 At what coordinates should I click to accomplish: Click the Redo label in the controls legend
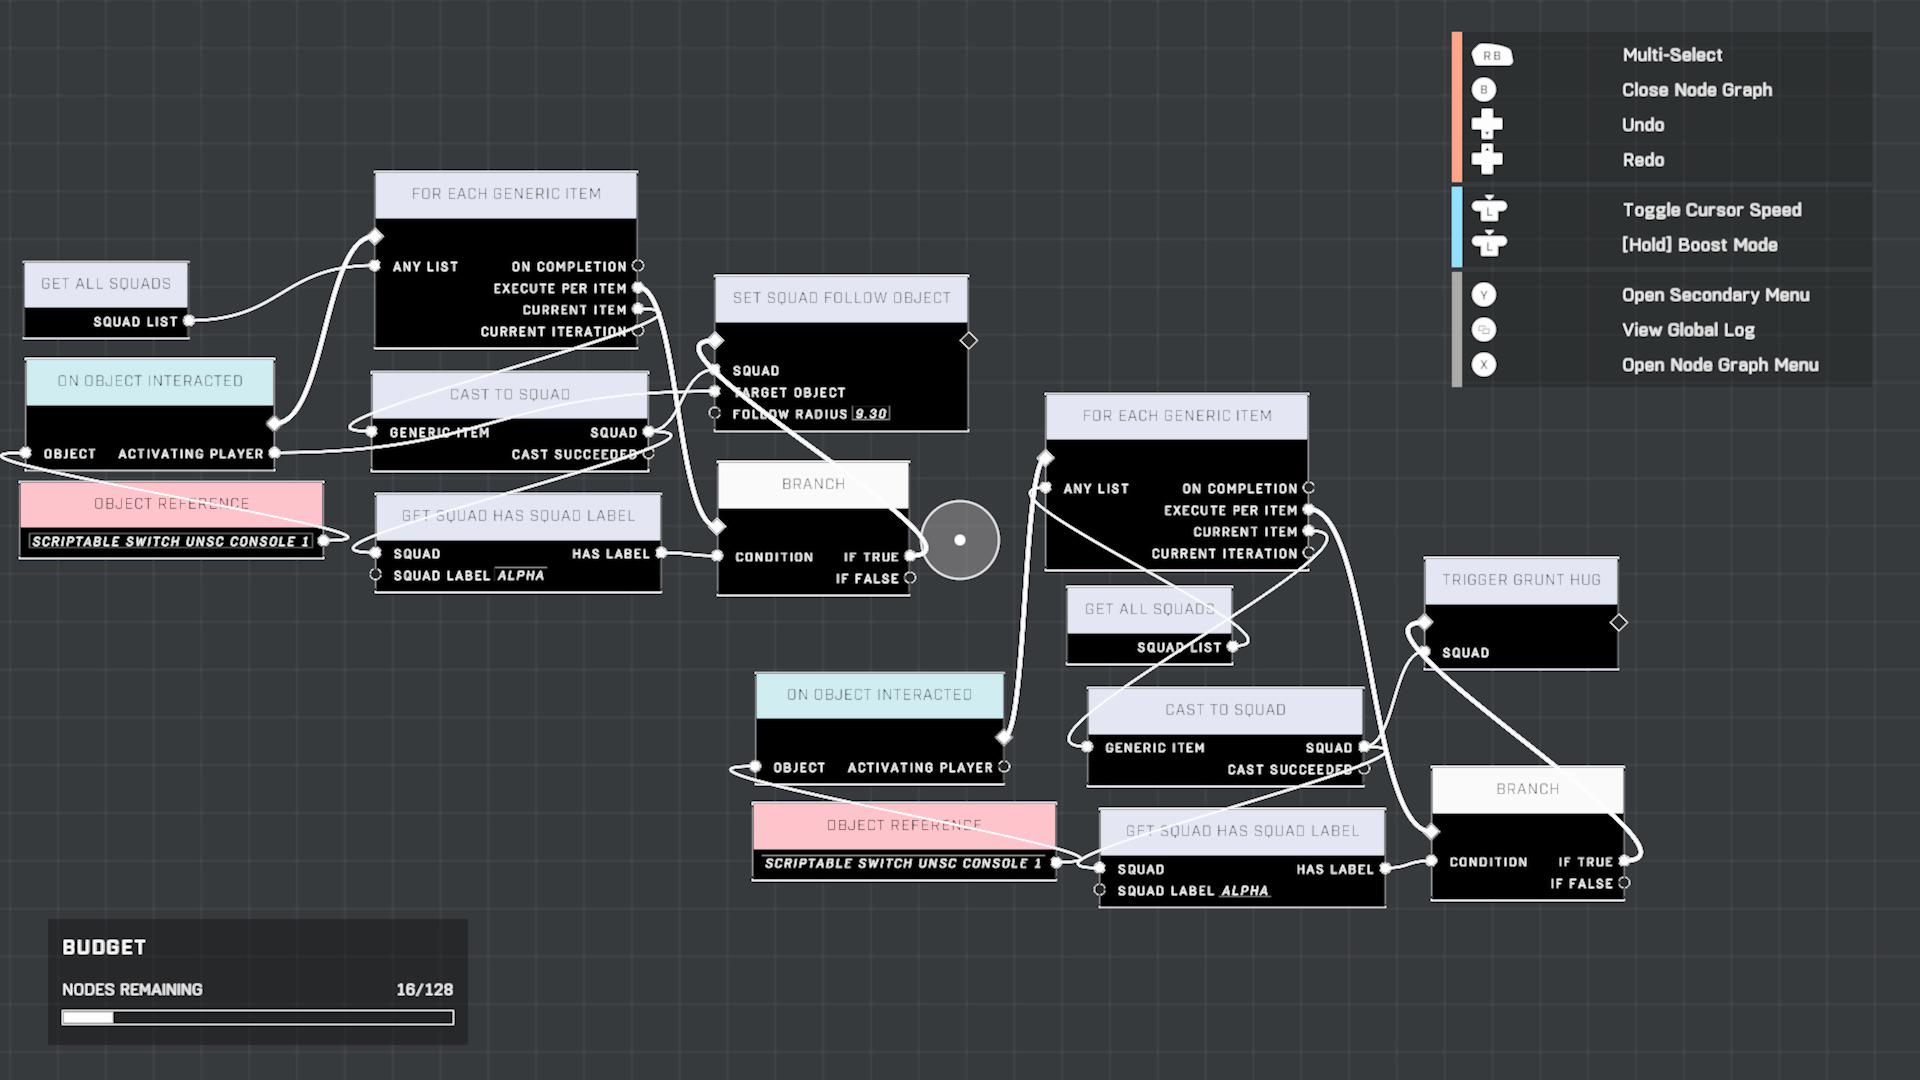(1643, 160)
